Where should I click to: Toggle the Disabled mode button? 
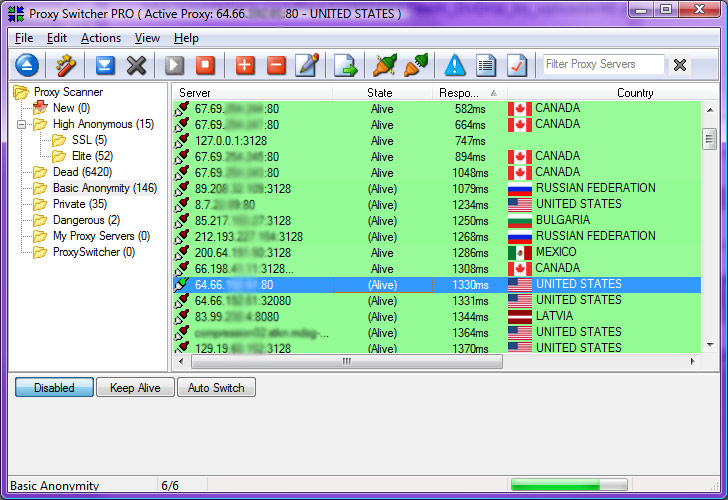tap(54, 388)
